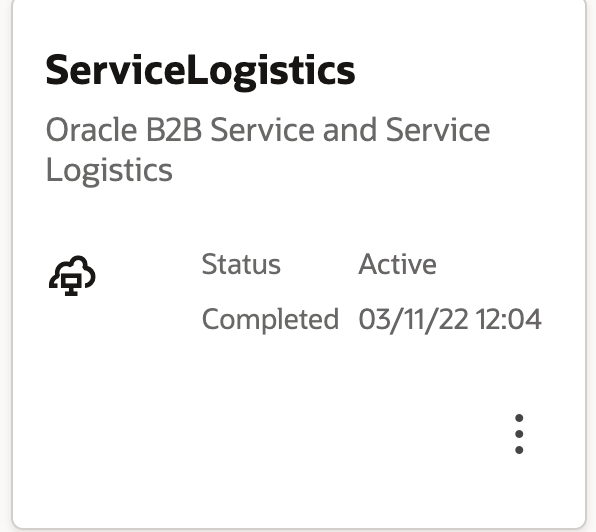Screen dimensions: 596x532
Task: Click the Active status value
Action: [397, 264]
